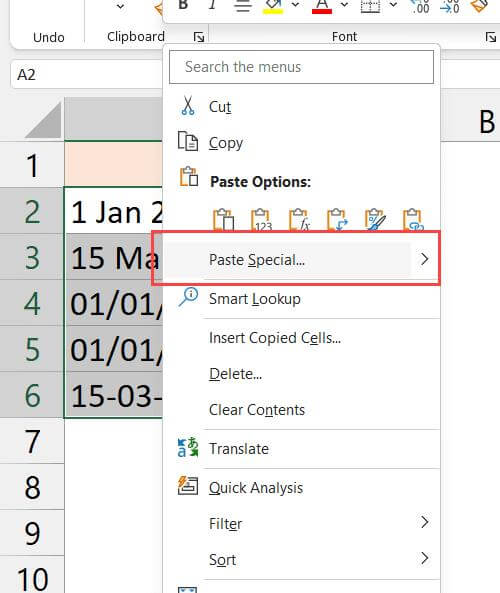This screenshot has height=593, width=500.
Task: Click the Cut scissors icon
Action: click(x=188, y=106)
